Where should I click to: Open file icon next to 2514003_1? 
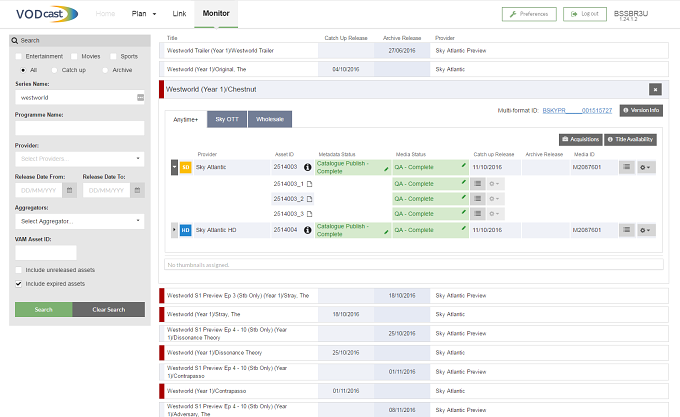click(x=310, y=184)
